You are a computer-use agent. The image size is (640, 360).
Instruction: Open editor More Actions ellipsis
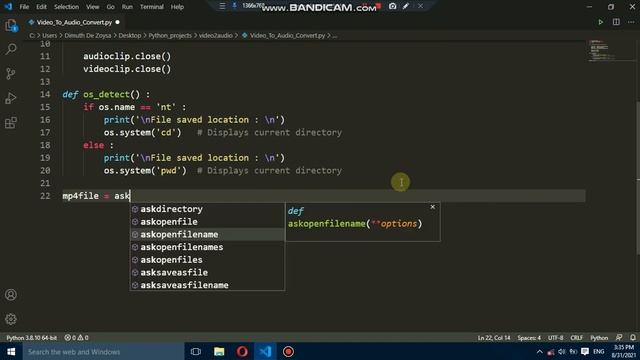coord(631,22)
